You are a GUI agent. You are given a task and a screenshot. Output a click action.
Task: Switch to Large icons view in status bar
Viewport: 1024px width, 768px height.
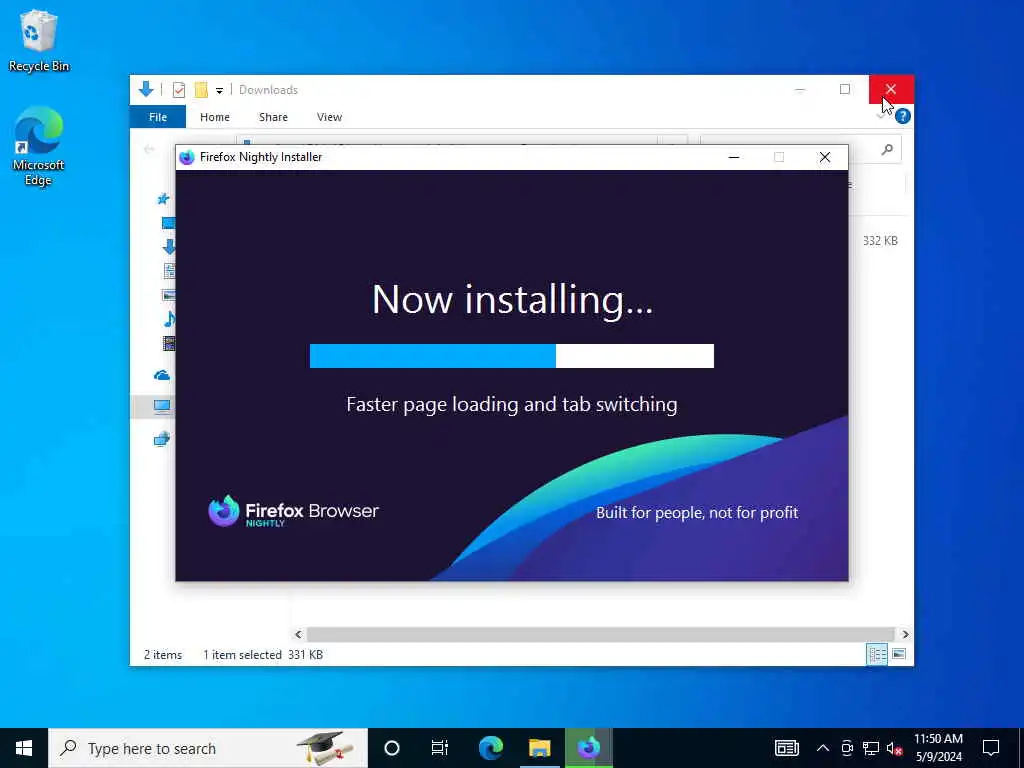899,654
